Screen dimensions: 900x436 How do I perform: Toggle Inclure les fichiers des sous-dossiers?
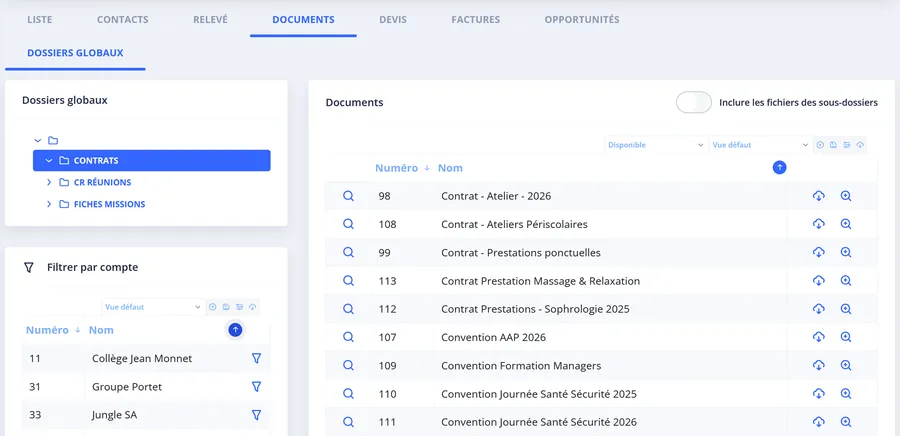[x=693, y=103]
